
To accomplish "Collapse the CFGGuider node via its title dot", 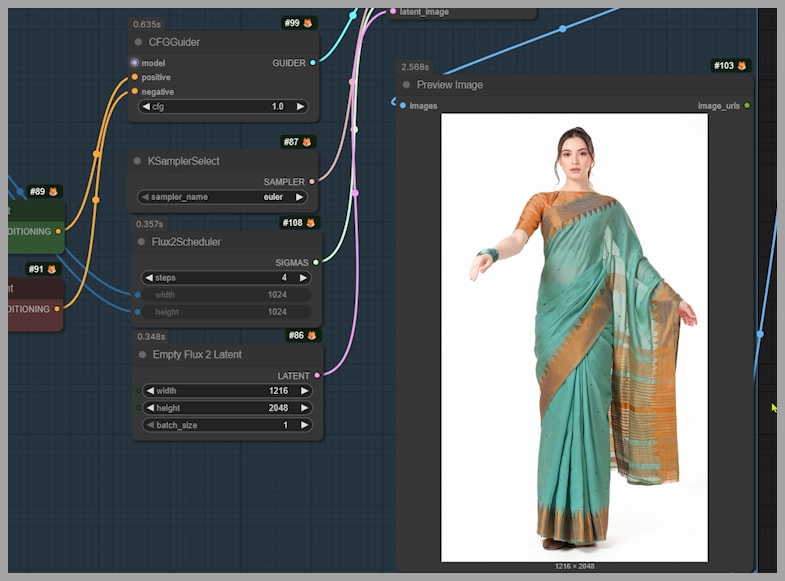I will 138,42.
